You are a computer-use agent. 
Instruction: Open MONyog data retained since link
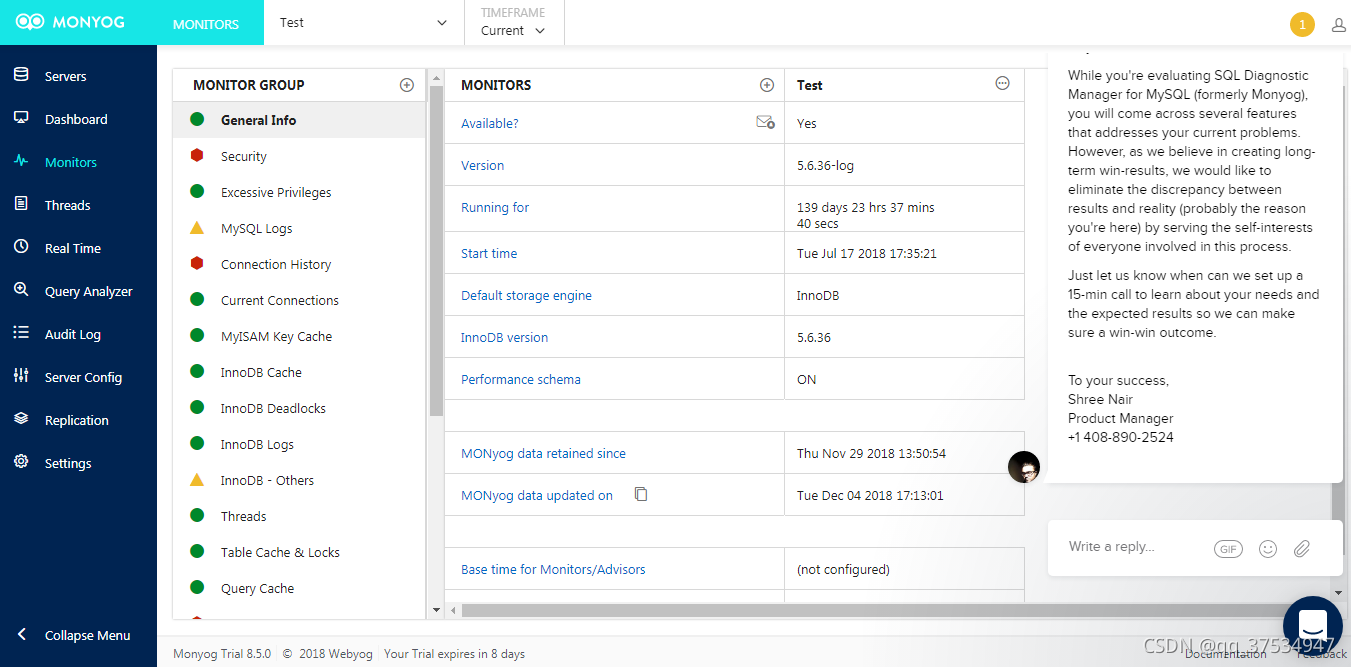543,453
